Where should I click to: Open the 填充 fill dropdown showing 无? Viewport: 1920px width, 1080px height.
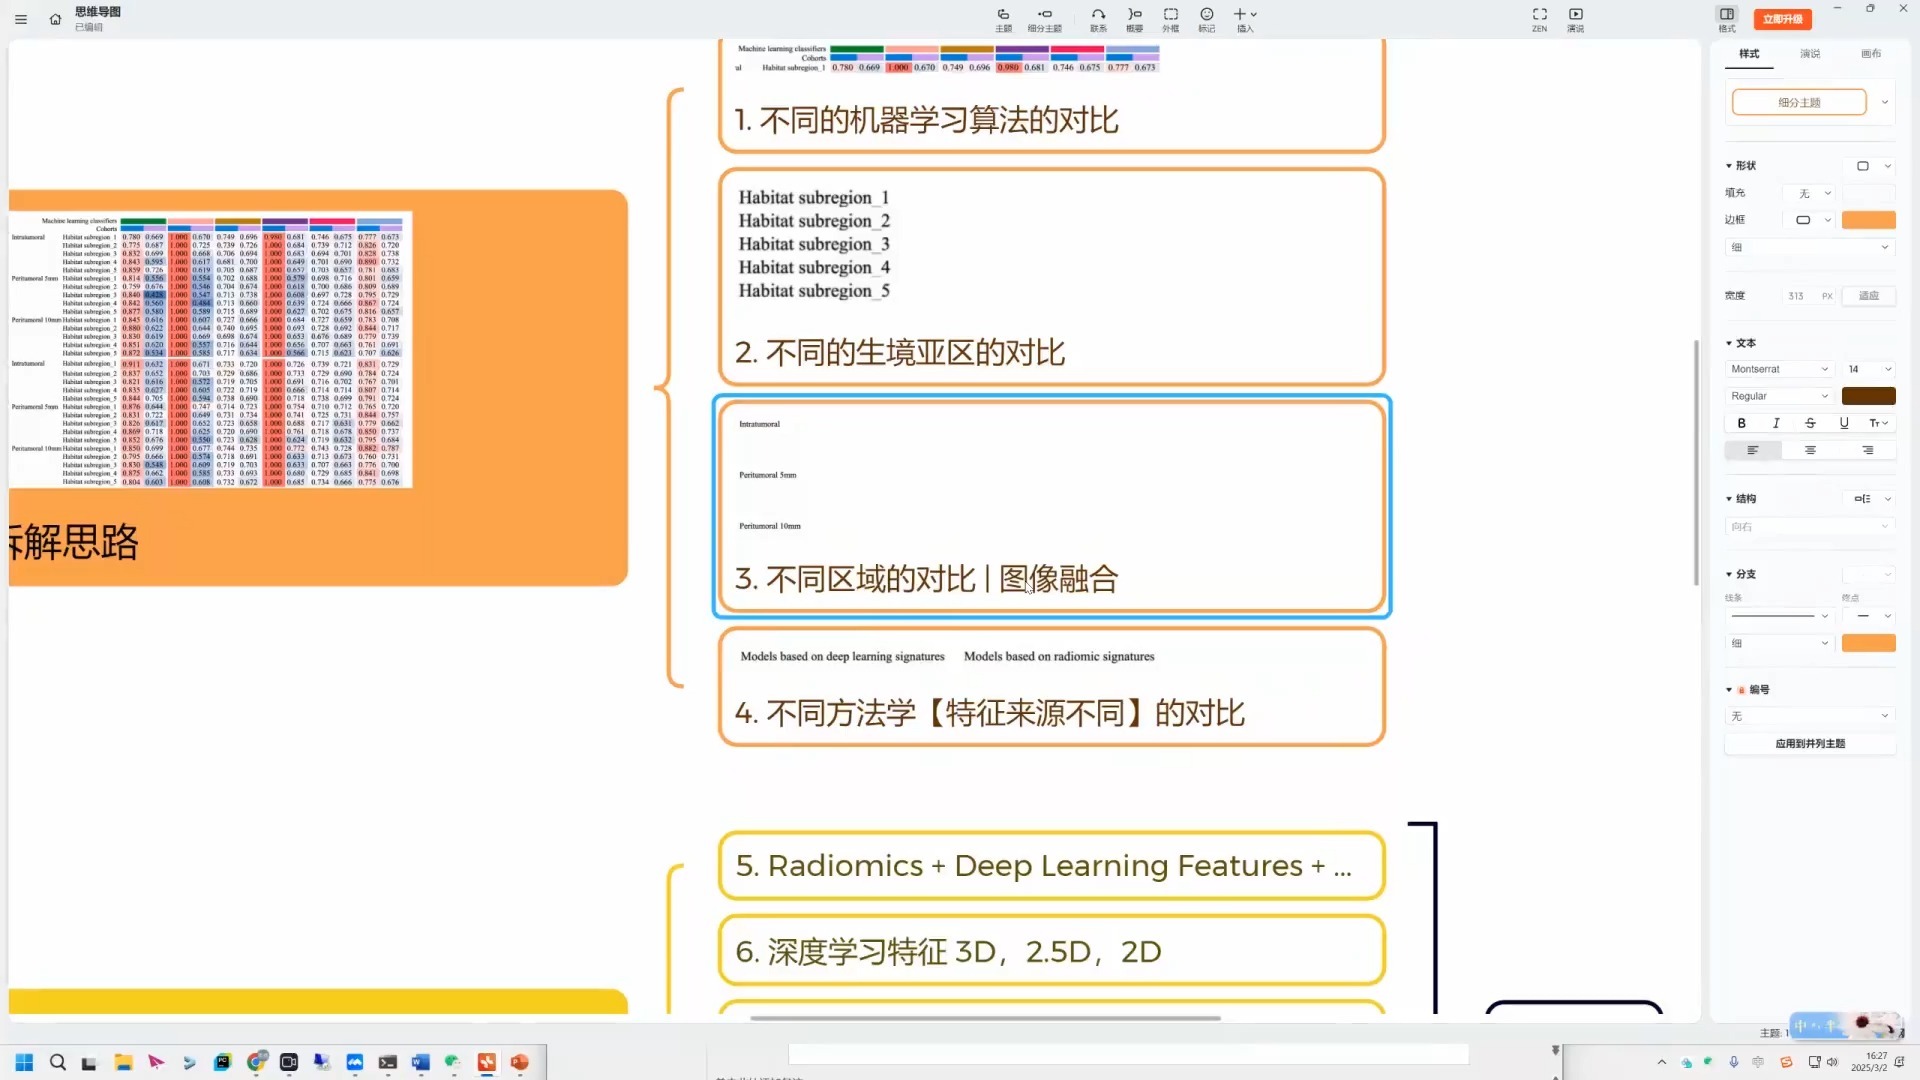[1810, 193]
